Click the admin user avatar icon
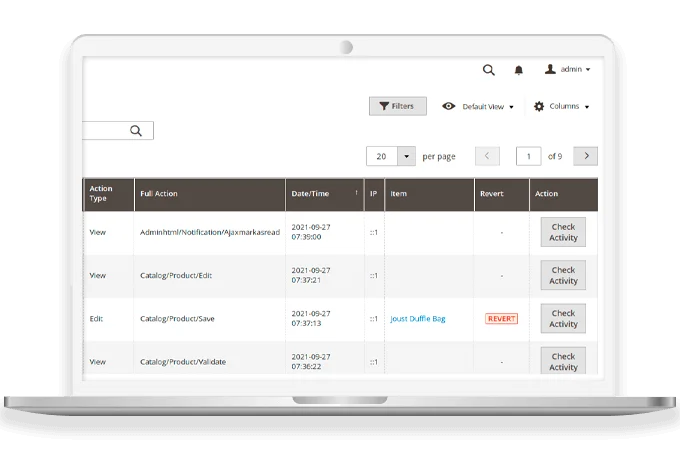 click(549, 70)
